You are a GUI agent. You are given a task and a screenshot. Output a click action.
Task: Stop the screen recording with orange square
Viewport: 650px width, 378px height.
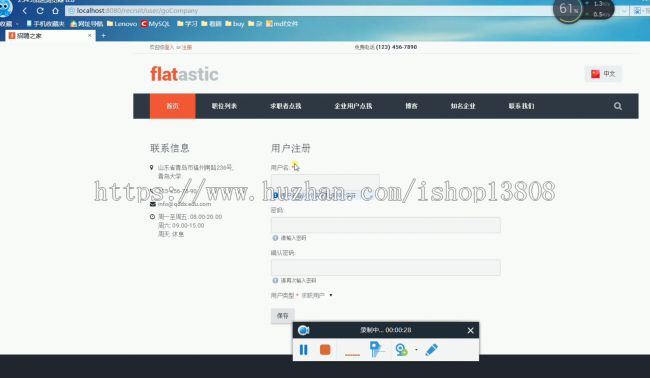pyautogui.click(x=325, y=350)
